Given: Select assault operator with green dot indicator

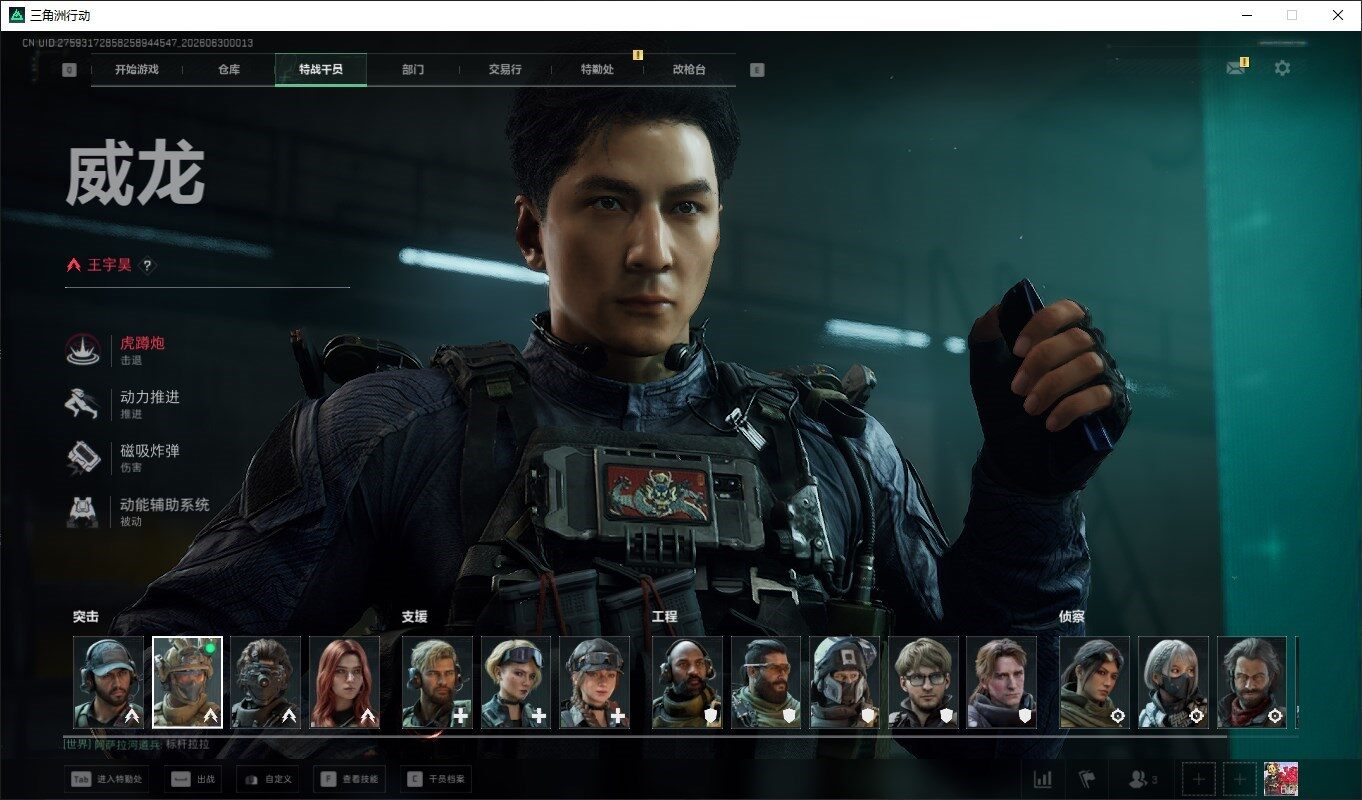Looking at the screenshot, I should (187, 682).
